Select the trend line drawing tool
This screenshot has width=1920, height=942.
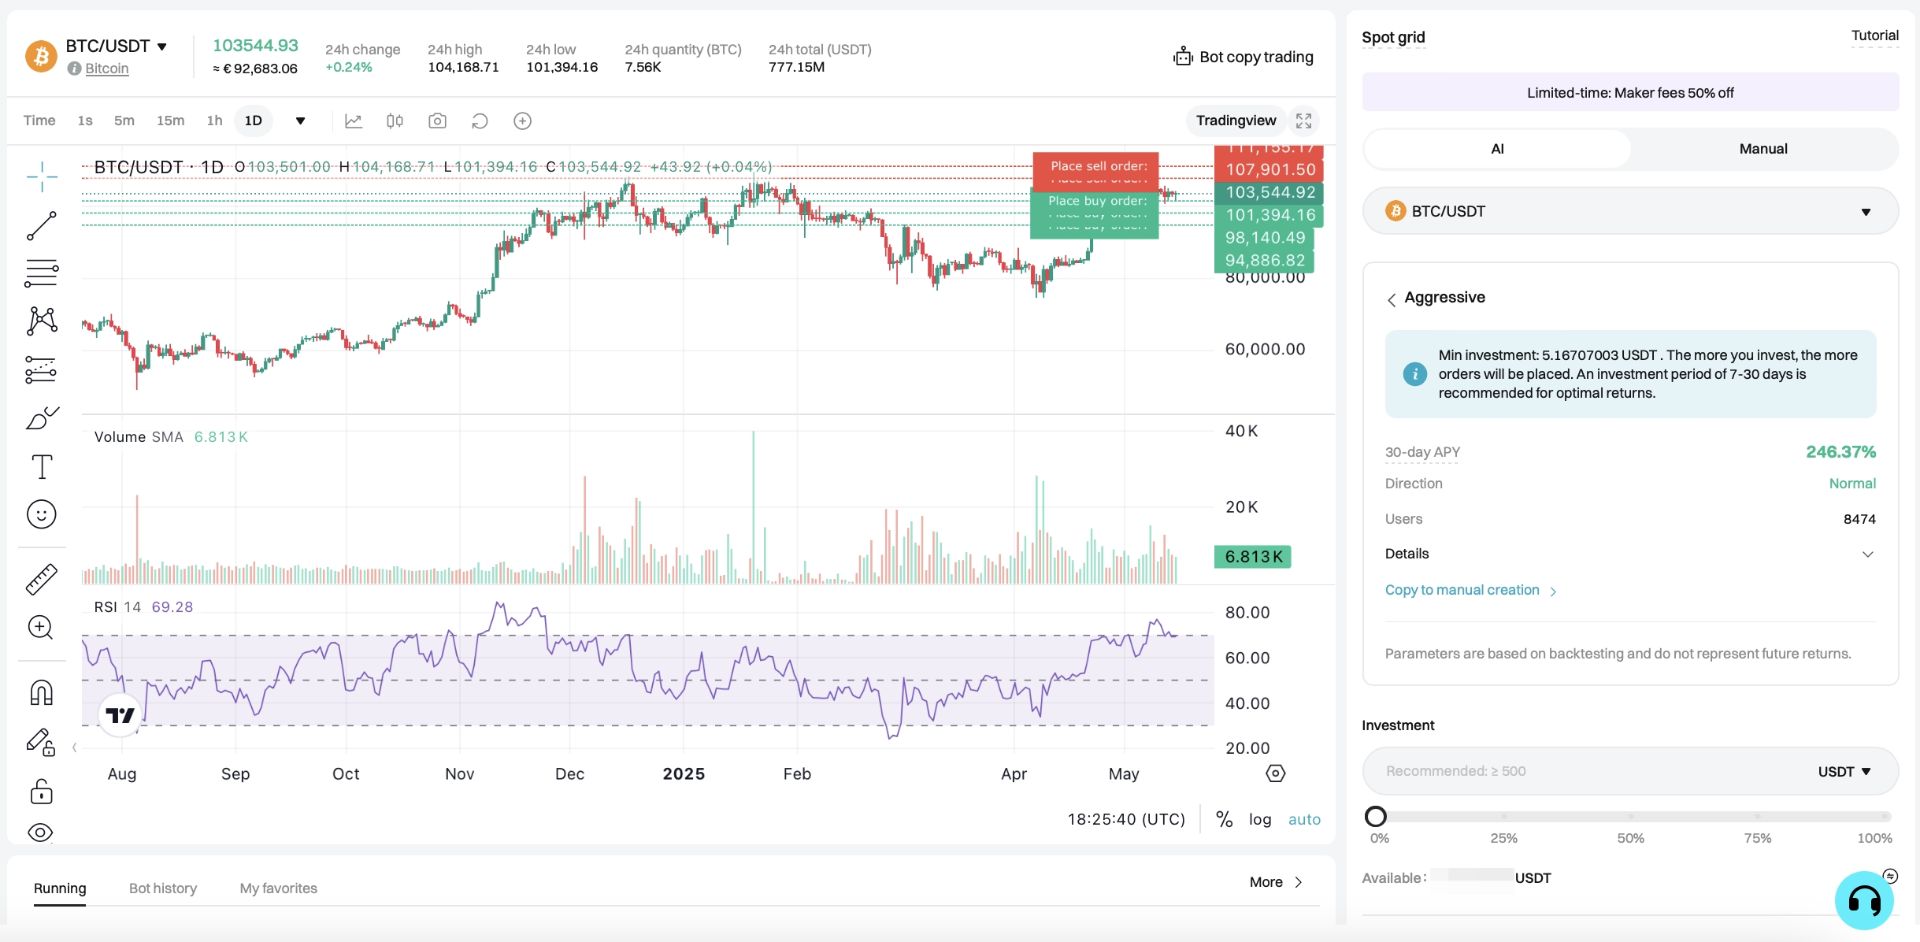[41, 226]
